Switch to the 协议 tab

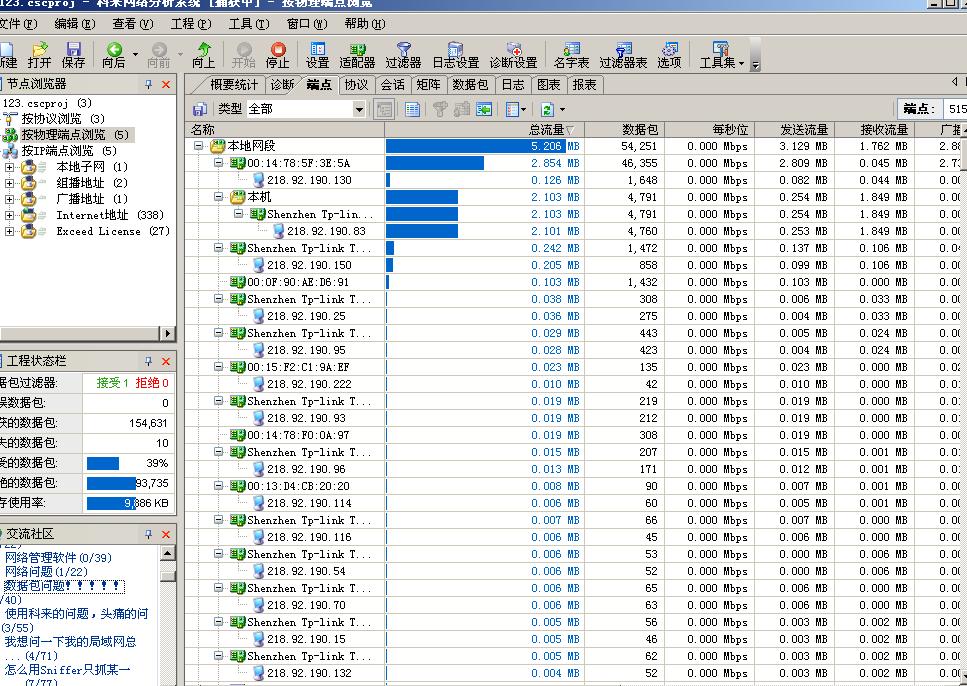(356, 85)
